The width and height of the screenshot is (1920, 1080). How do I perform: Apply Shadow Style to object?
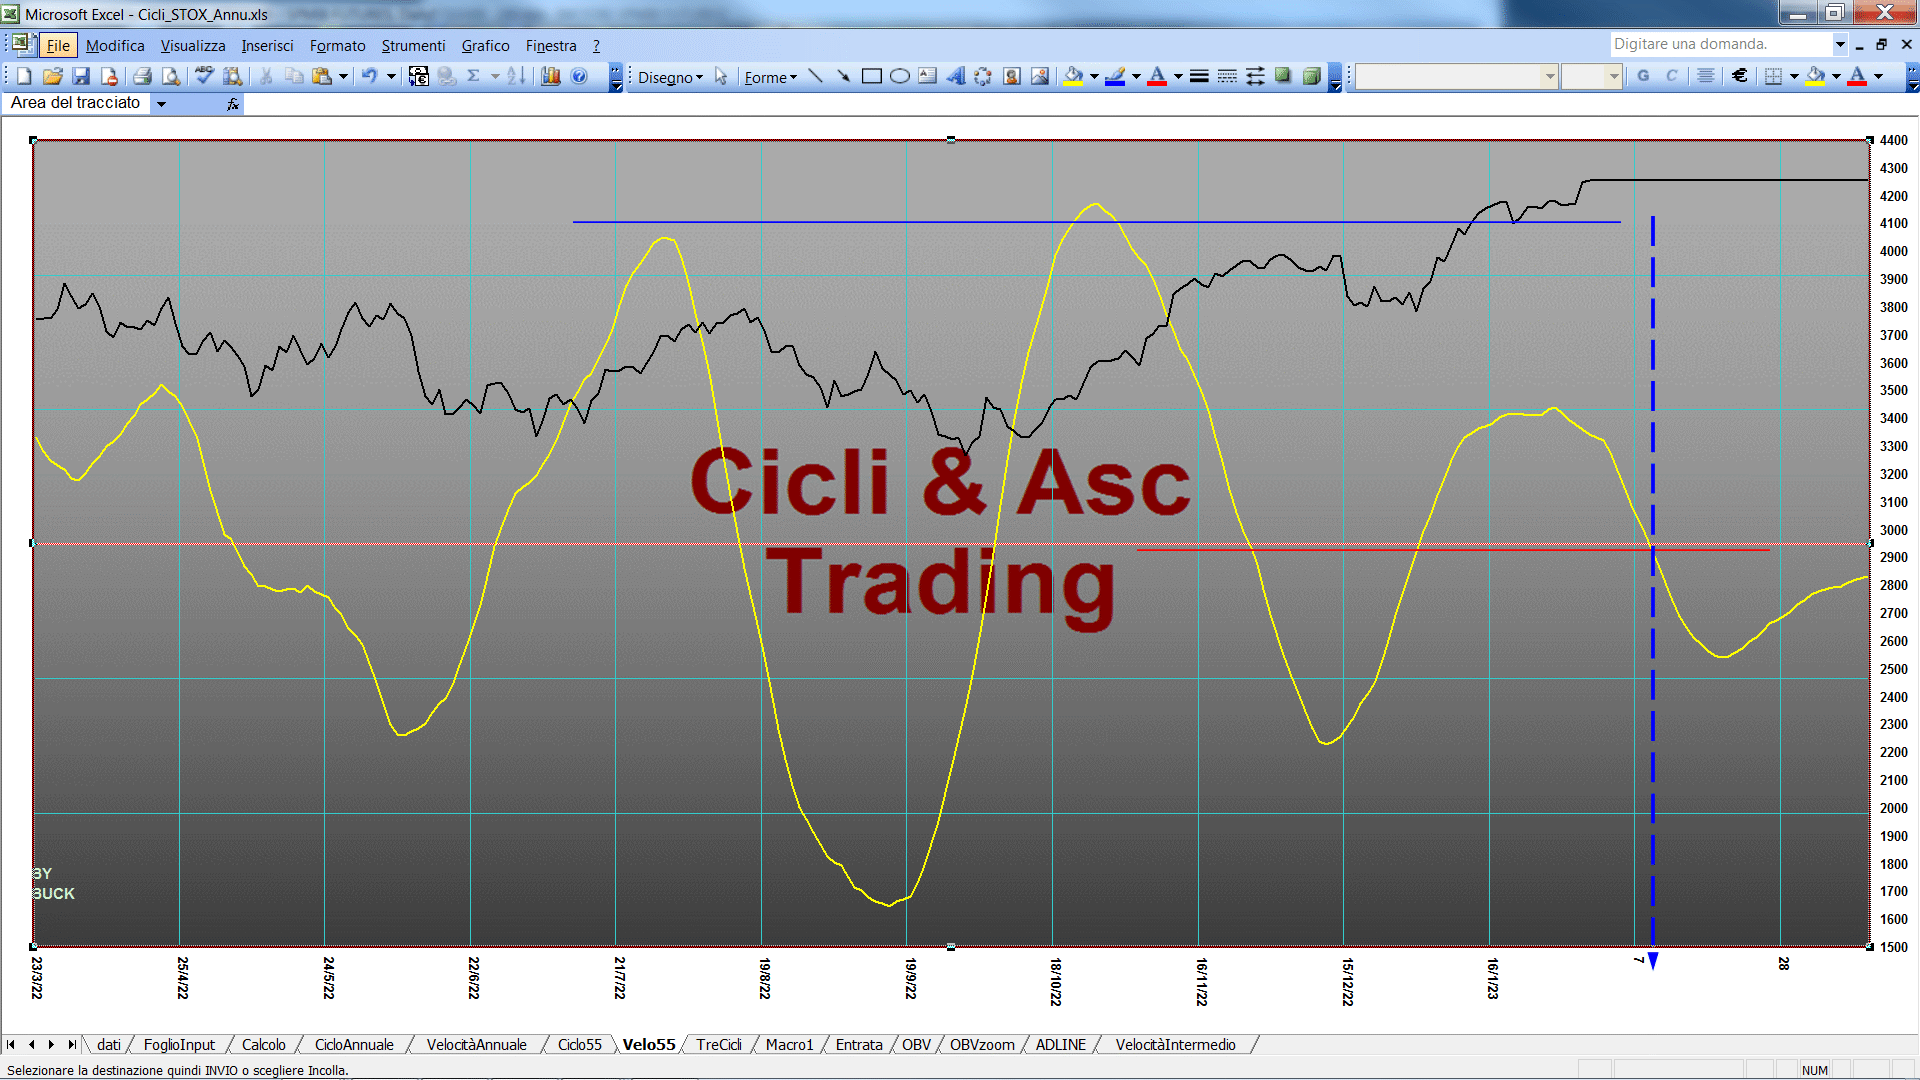click(1283, 76)
